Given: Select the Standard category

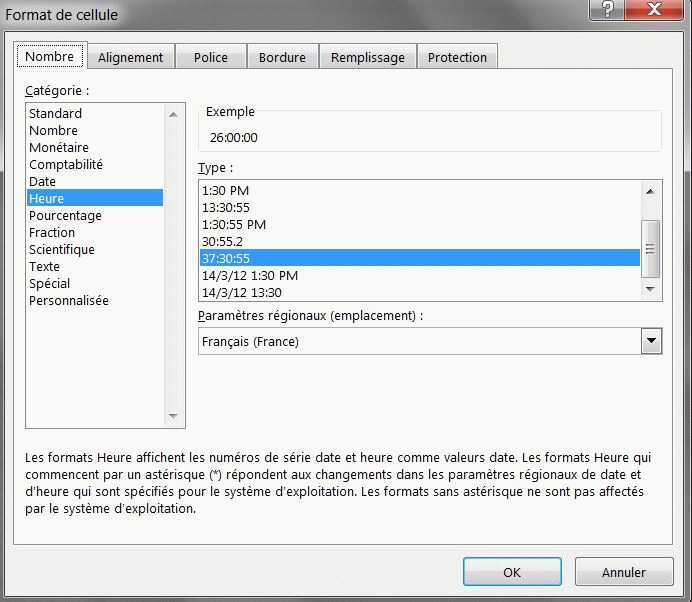Looking at the screenshot, I should click(94, 113).
